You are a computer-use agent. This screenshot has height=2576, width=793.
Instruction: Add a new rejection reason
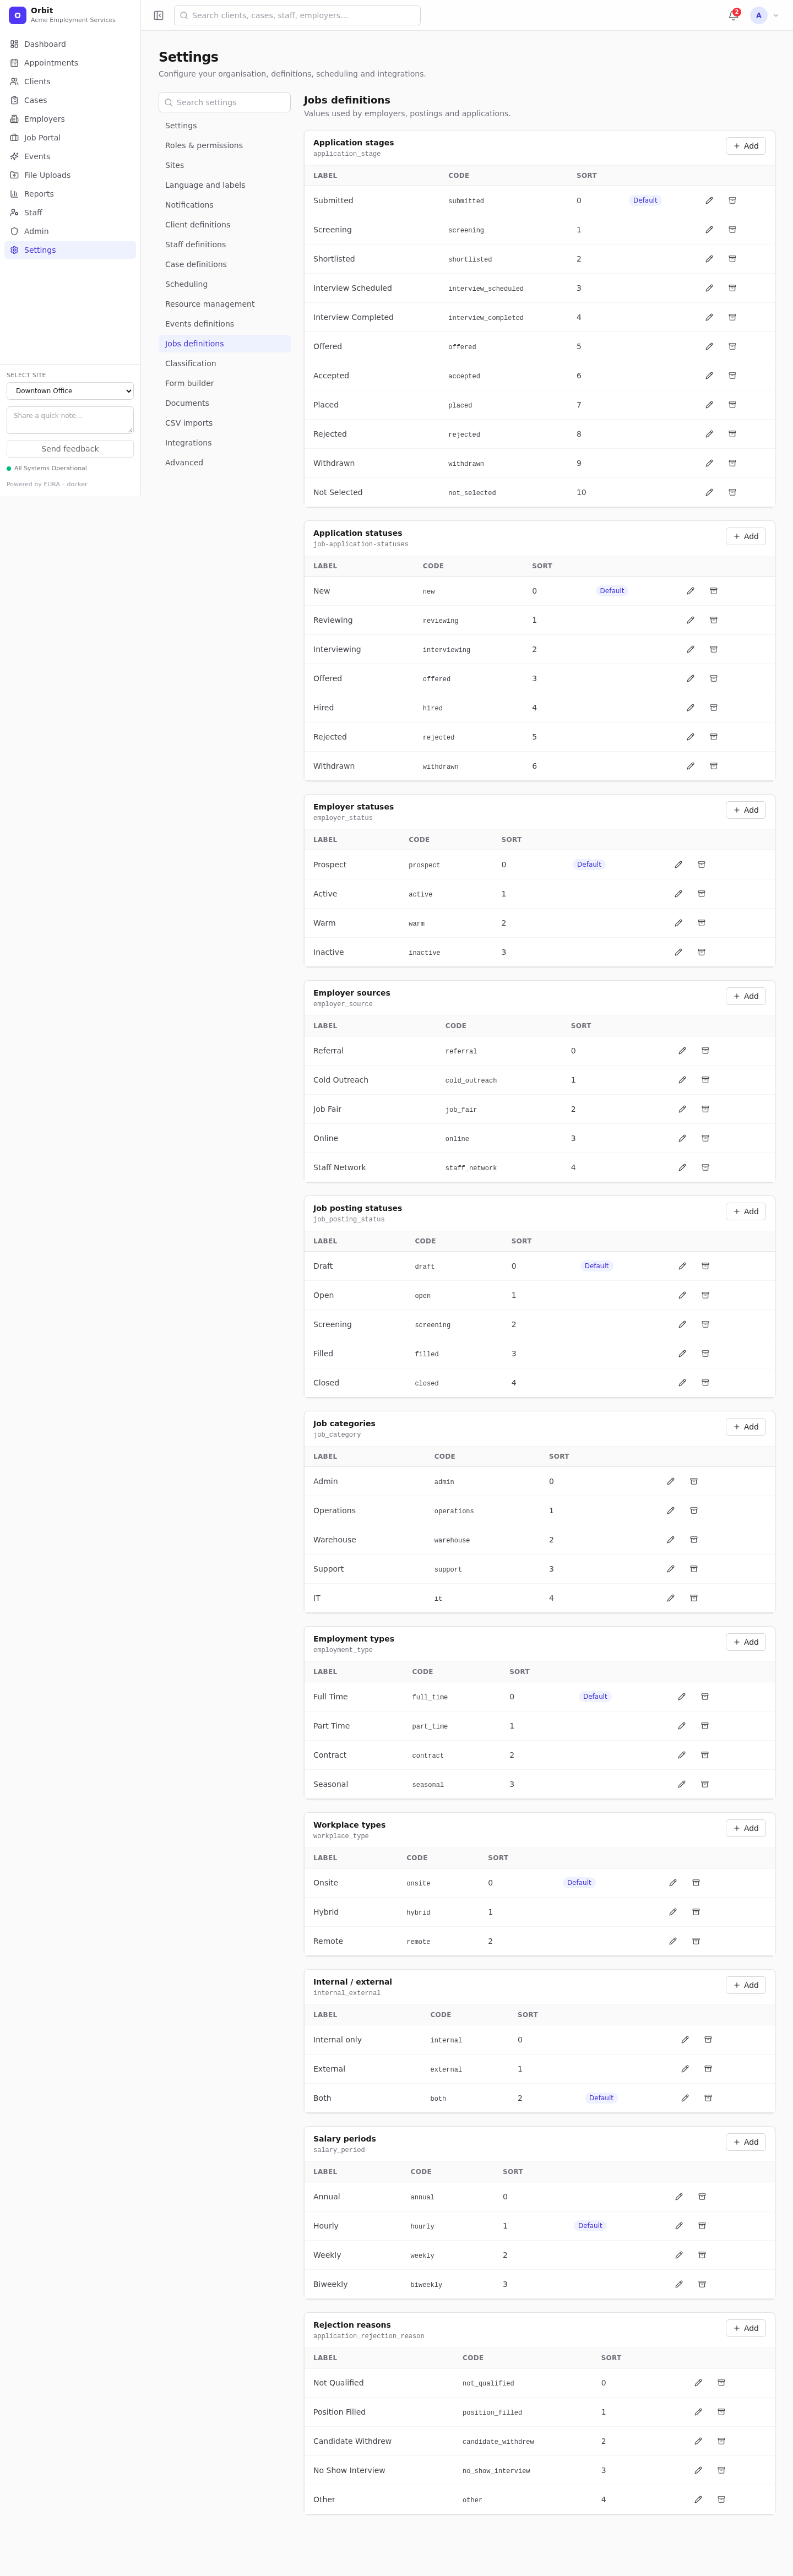pos(746,2328)
